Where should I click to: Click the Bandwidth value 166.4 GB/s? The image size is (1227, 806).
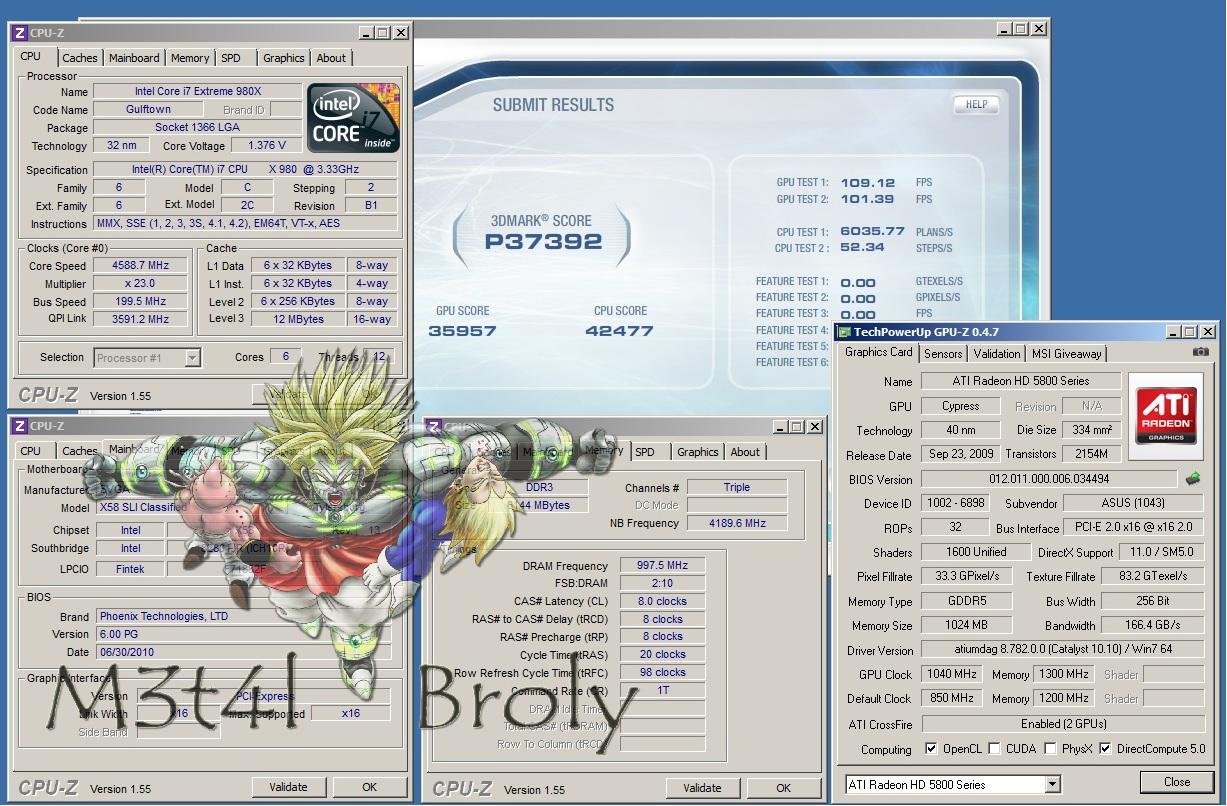[1152, 625]
